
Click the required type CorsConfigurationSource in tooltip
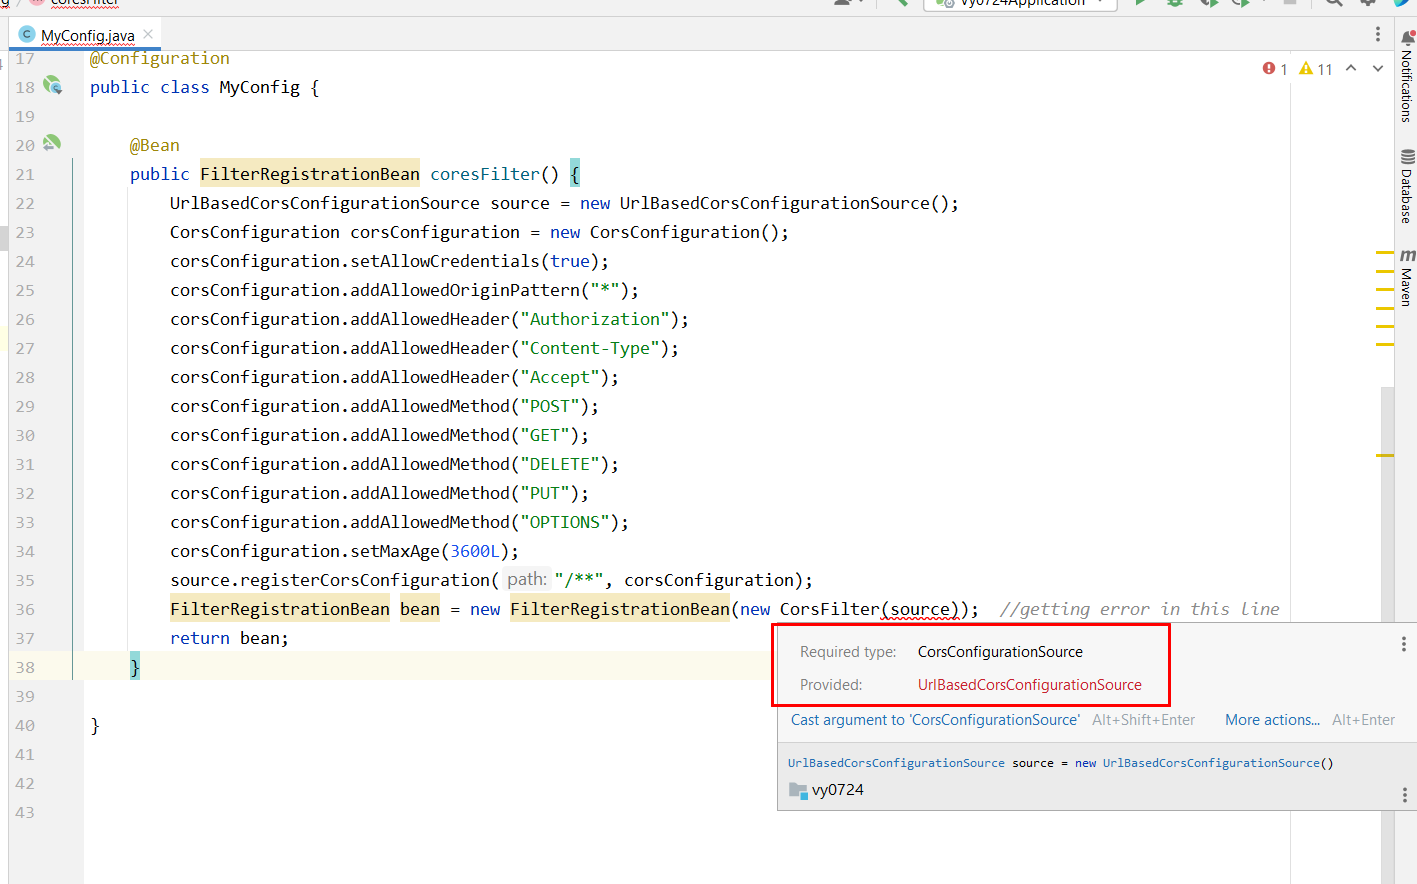[x=1000, y=652]
